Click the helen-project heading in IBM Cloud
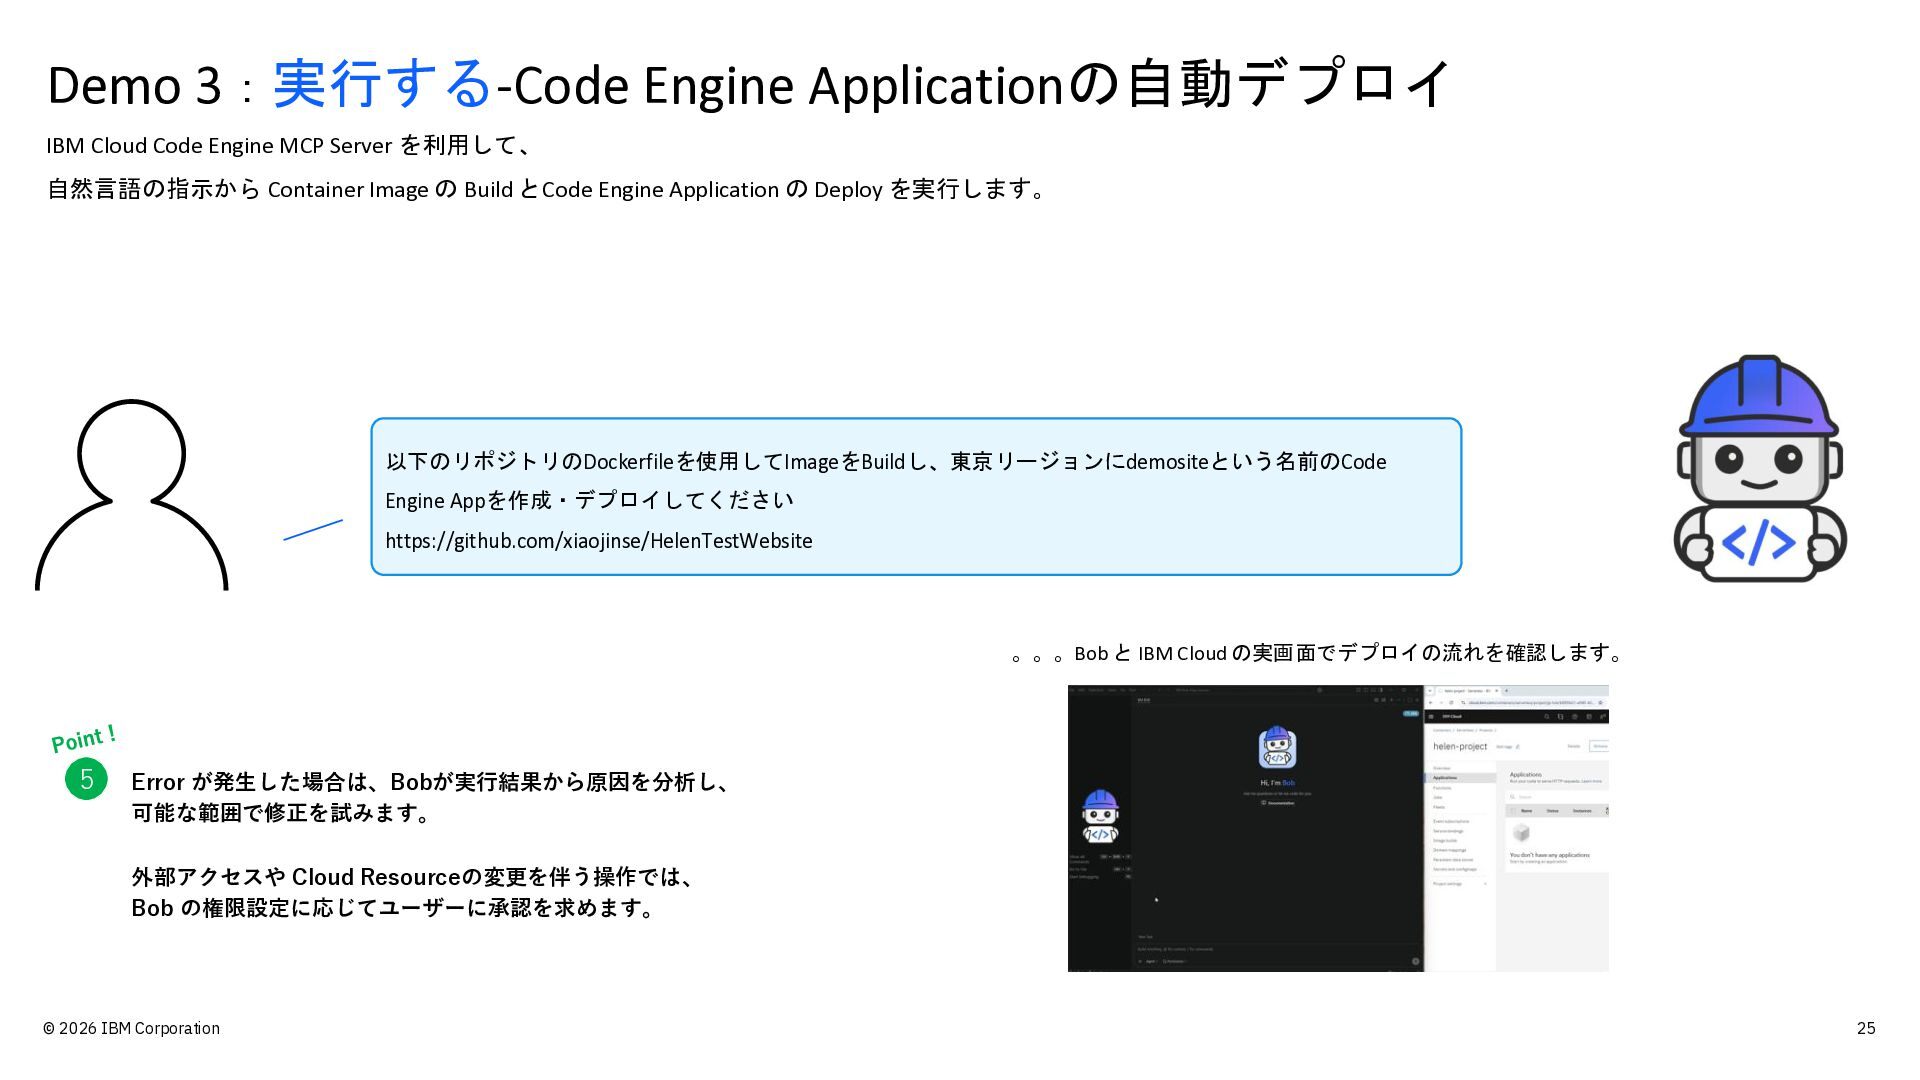This screenshot has height=1080, width=1920. point(1460,746)
